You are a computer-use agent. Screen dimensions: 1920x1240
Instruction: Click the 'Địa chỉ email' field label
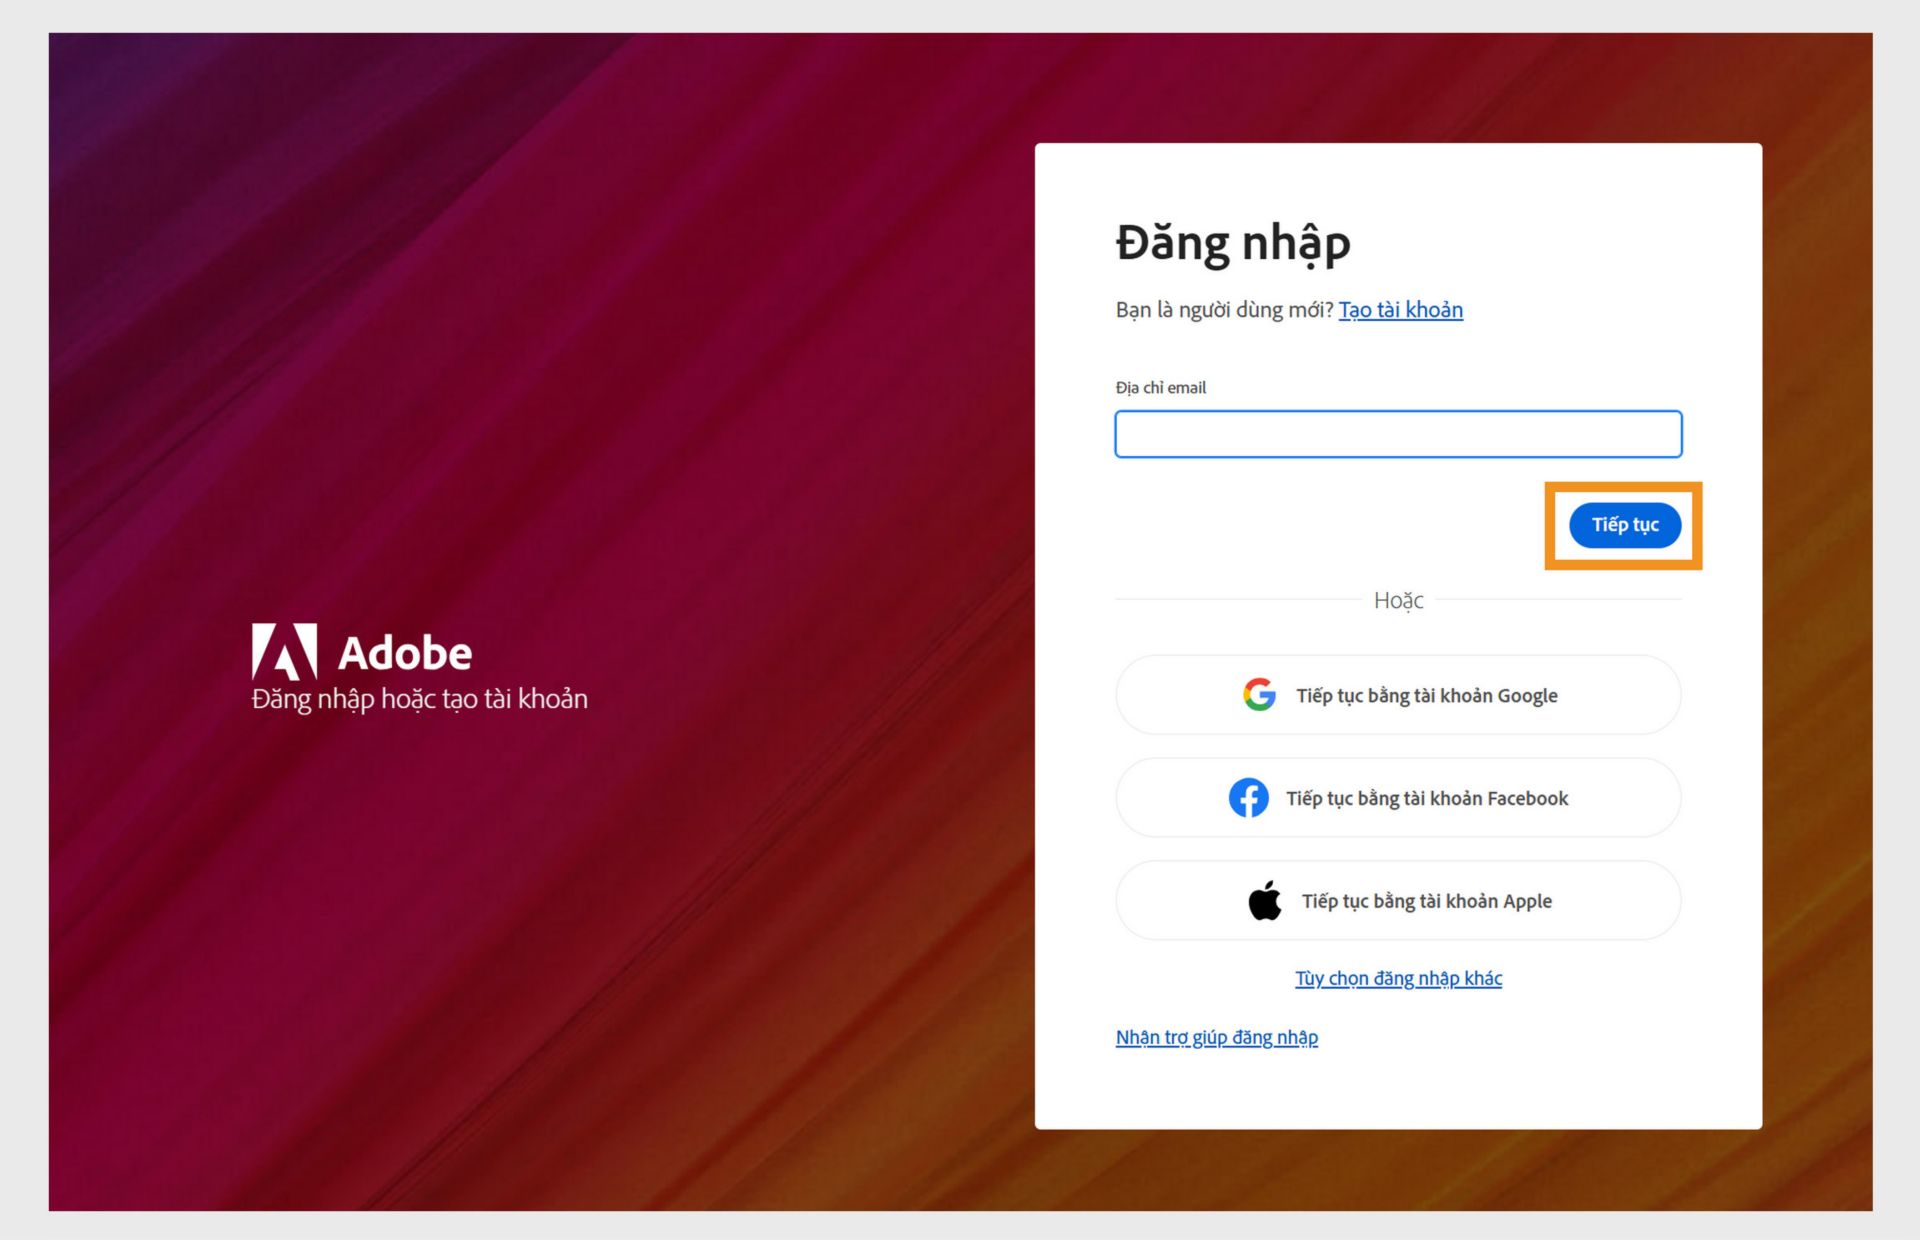coord(1160,388)
